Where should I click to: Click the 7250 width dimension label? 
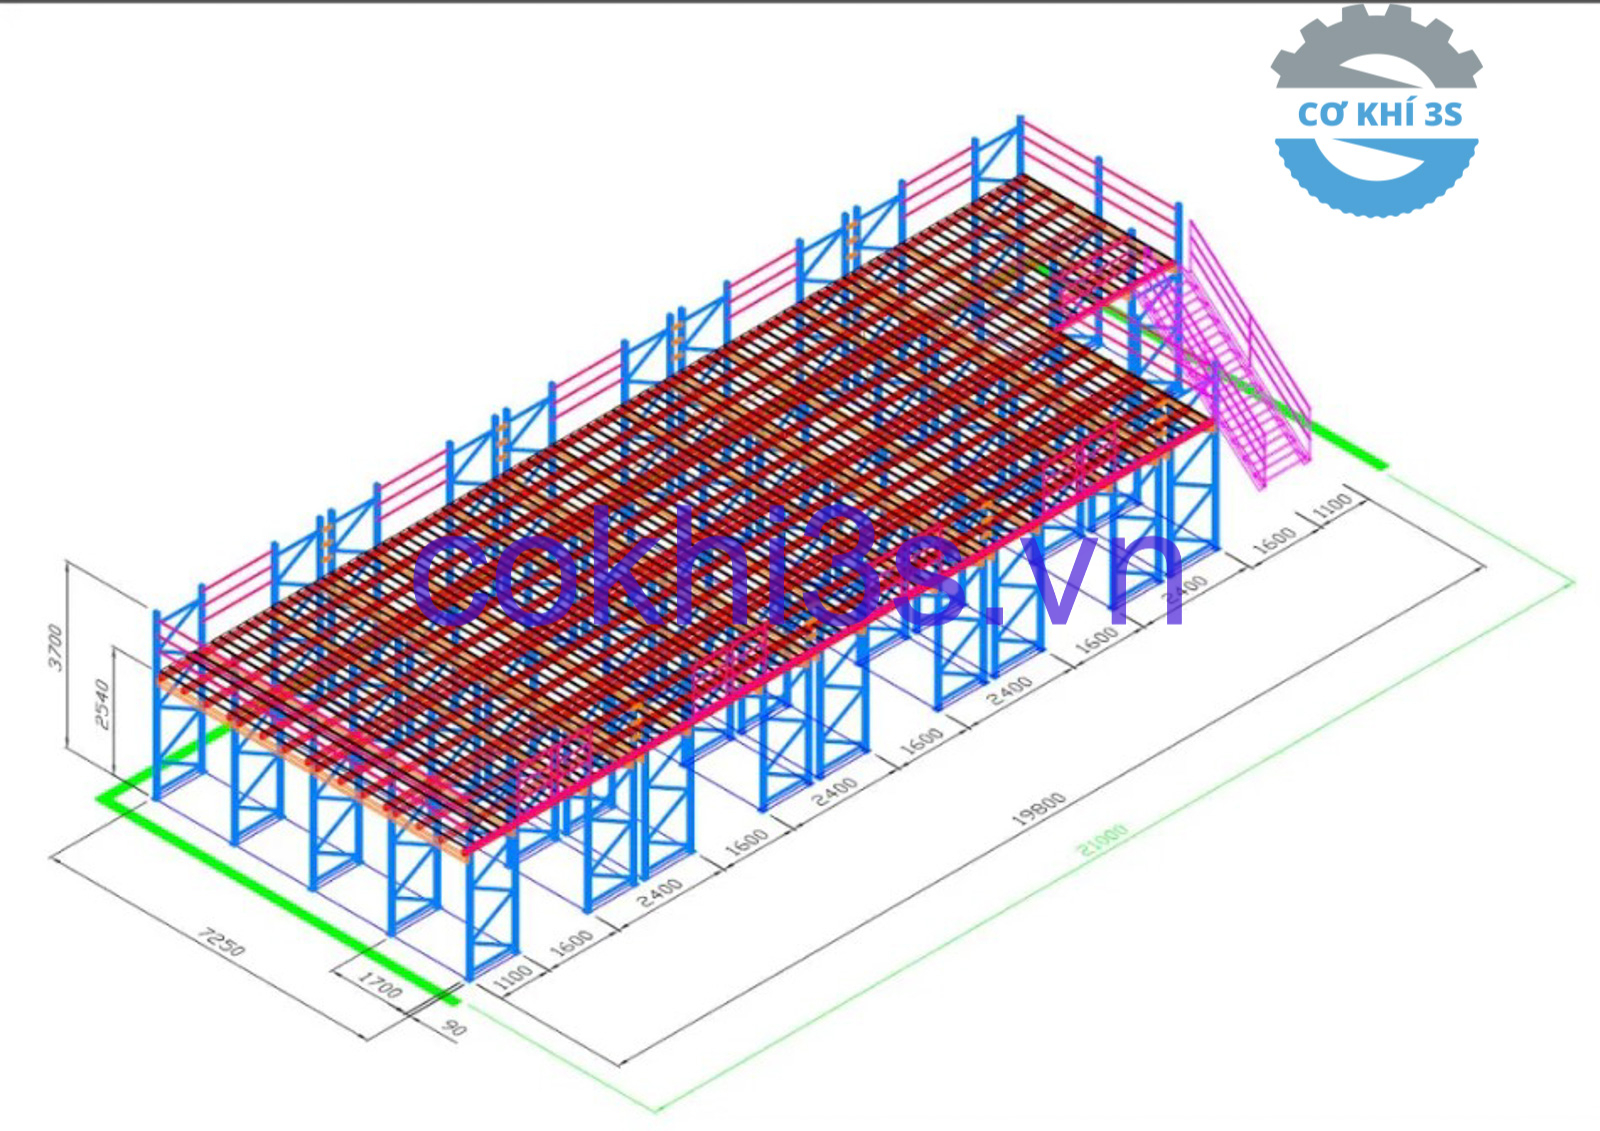click(x=220, y=941)
